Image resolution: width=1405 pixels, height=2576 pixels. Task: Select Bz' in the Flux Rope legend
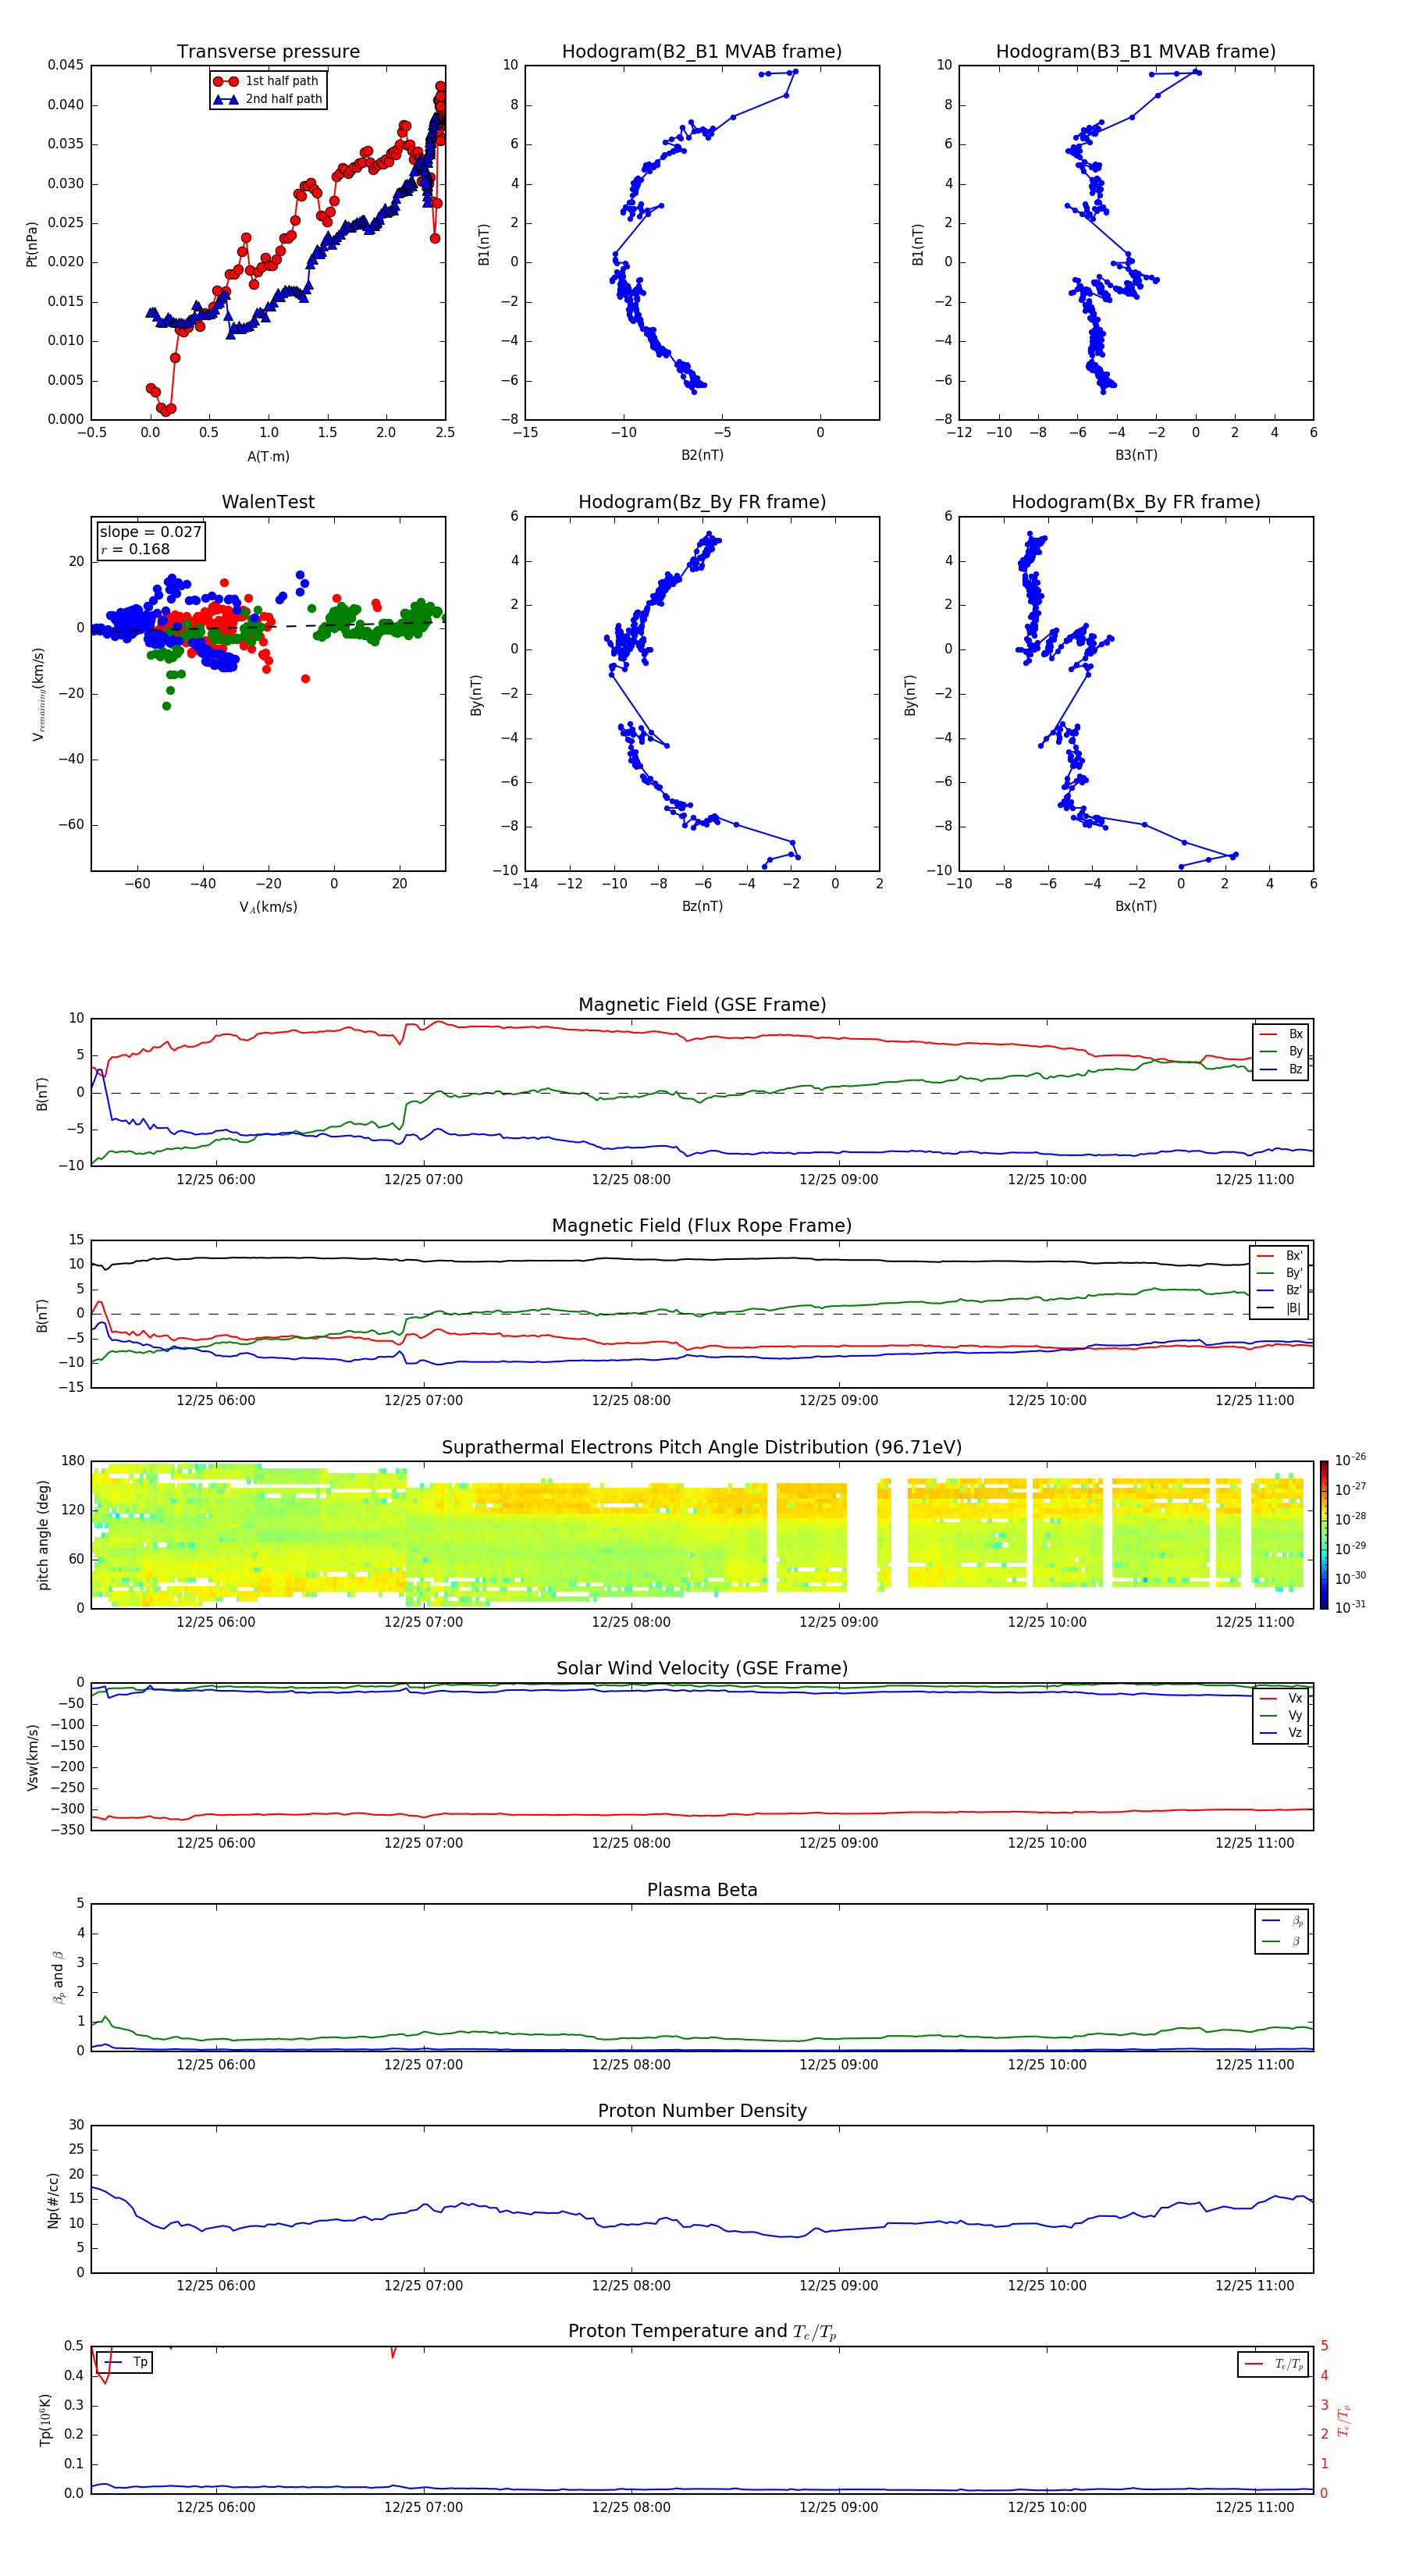tap(1280, 1290)
